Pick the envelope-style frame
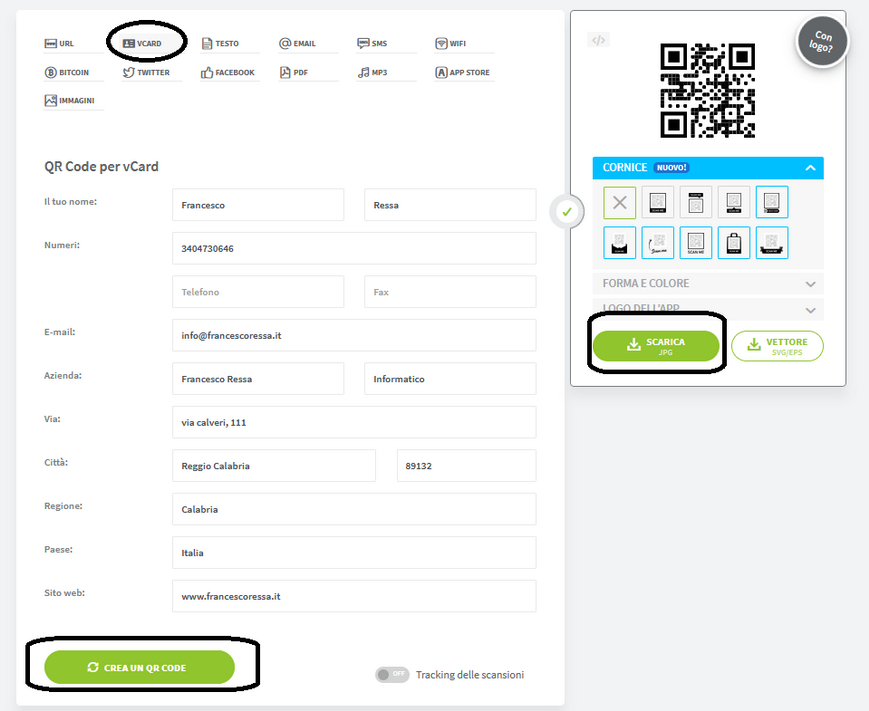The width and height of the screenshot is (869, 711). point(620,243)
